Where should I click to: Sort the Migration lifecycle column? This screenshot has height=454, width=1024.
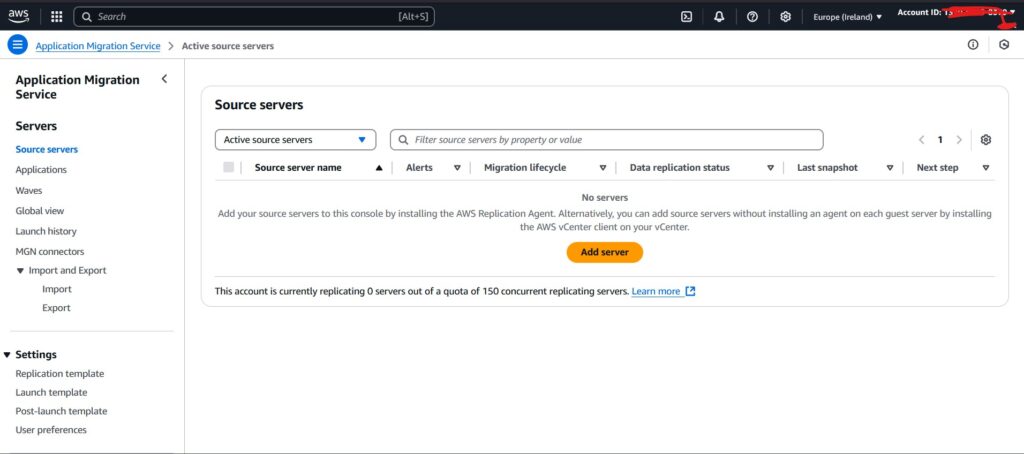point(603,168)
